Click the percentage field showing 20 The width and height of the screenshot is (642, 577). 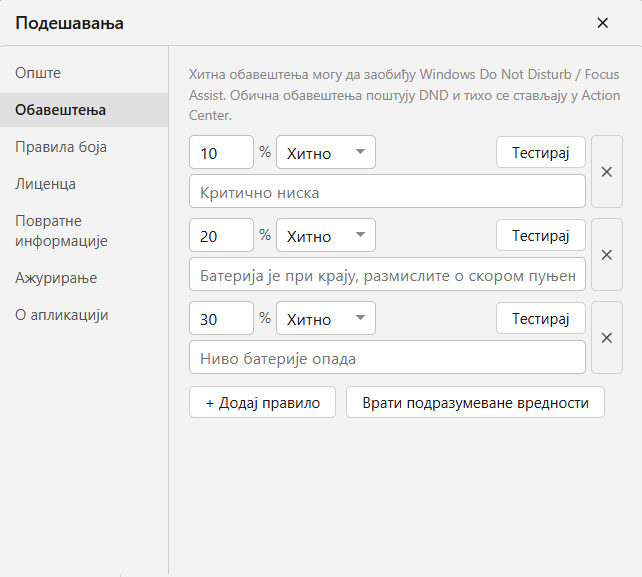[x=222, y=235]
